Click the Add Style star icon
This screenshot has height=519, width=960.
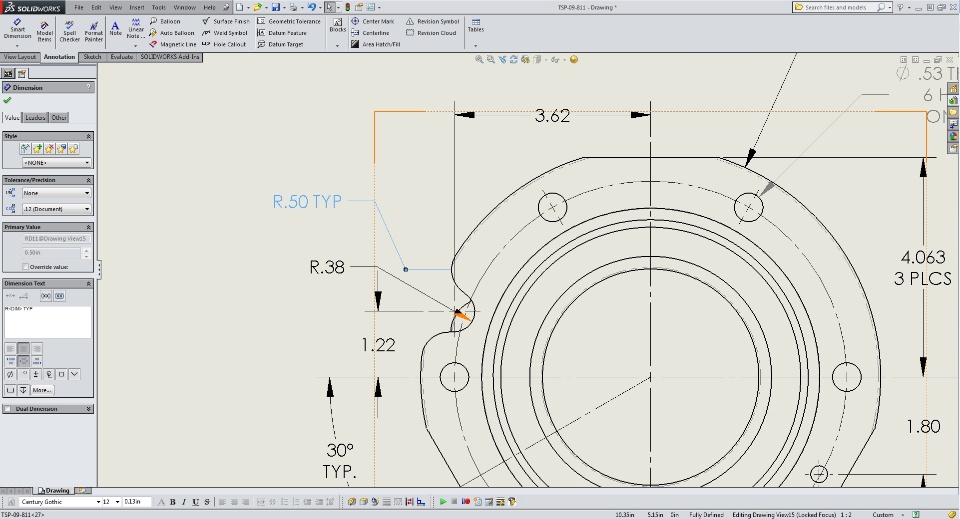(x=38, y=149)
